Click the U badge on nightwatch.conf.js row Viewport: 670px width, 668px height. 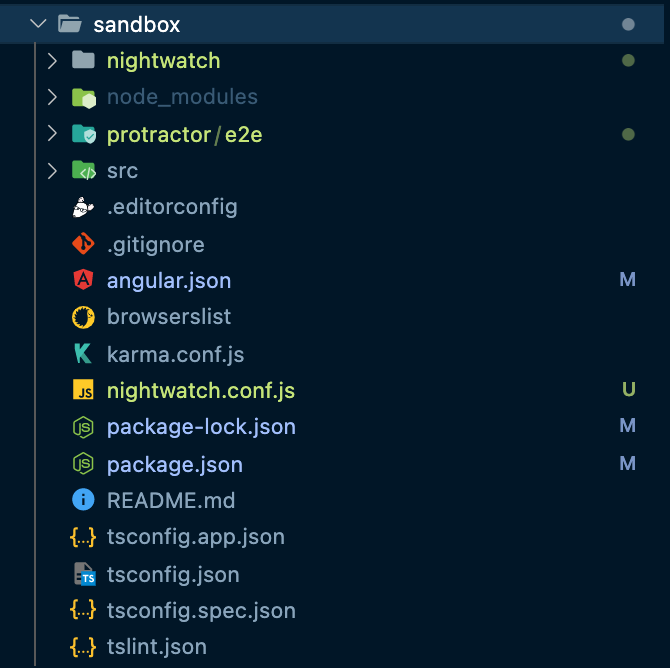coord(629,389)
